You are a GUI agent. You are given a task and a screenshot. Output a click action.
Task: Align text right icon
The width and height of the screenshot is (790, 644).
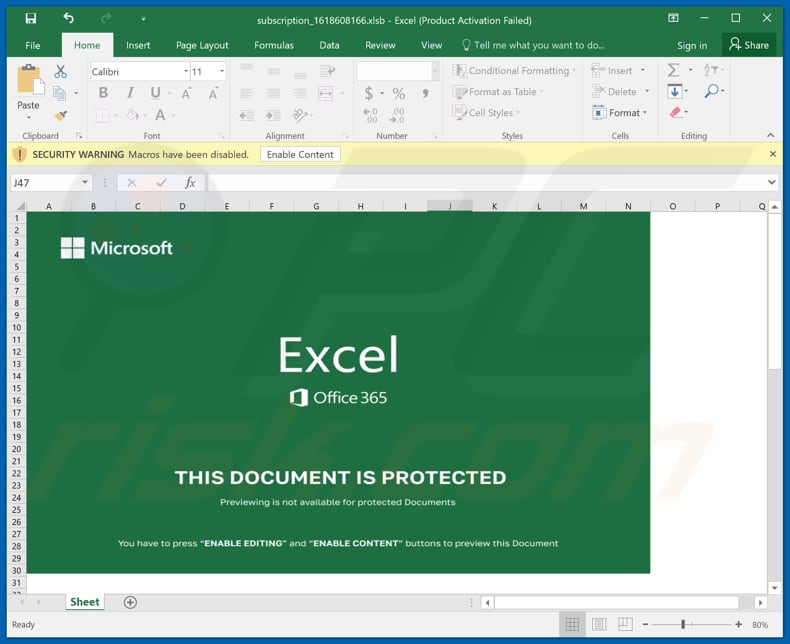300,93
